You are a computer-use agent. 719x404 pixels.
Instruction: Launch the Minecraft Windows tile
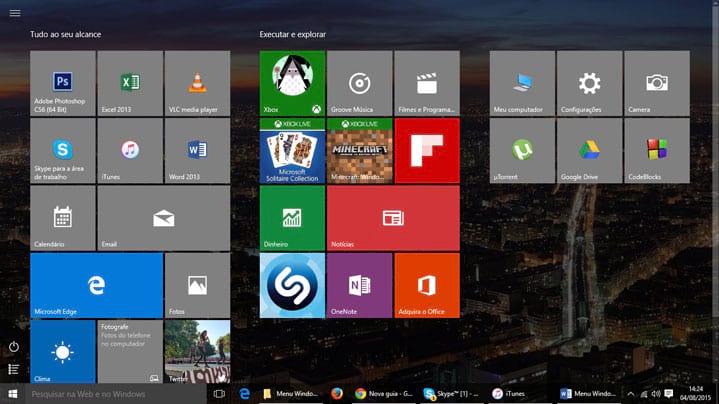tap(360, 150)
